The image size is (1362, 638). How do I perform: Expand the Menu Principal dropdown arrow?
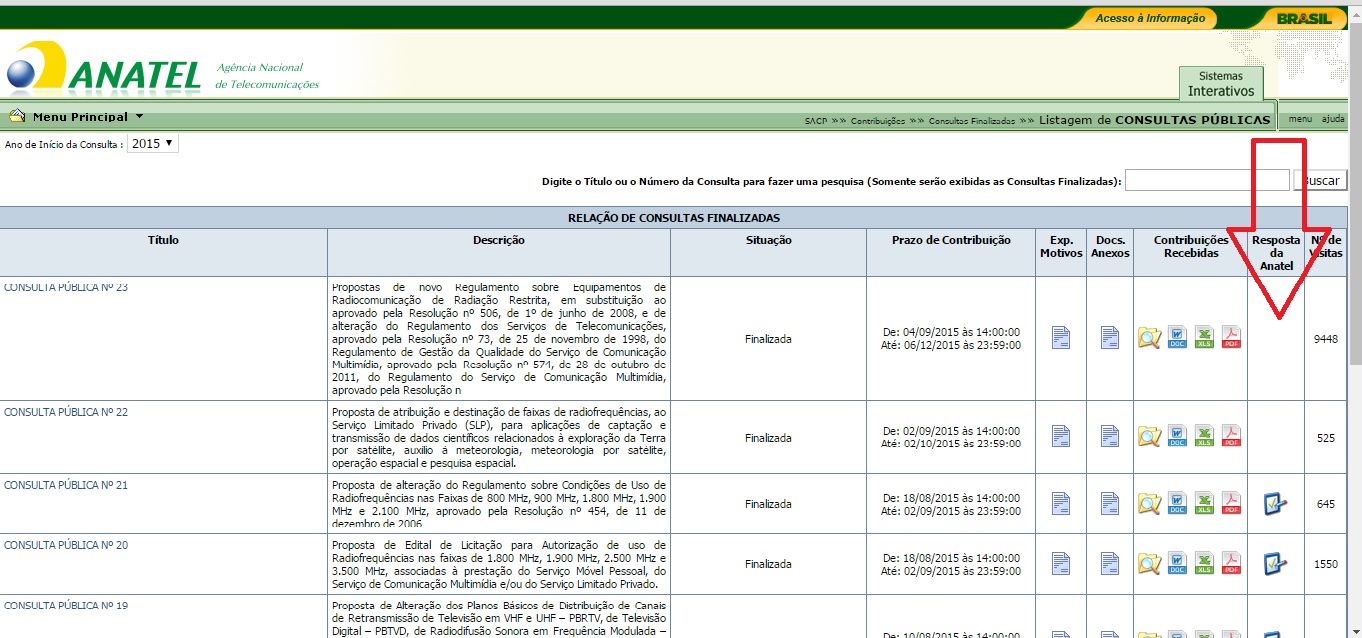click(139, 117)
